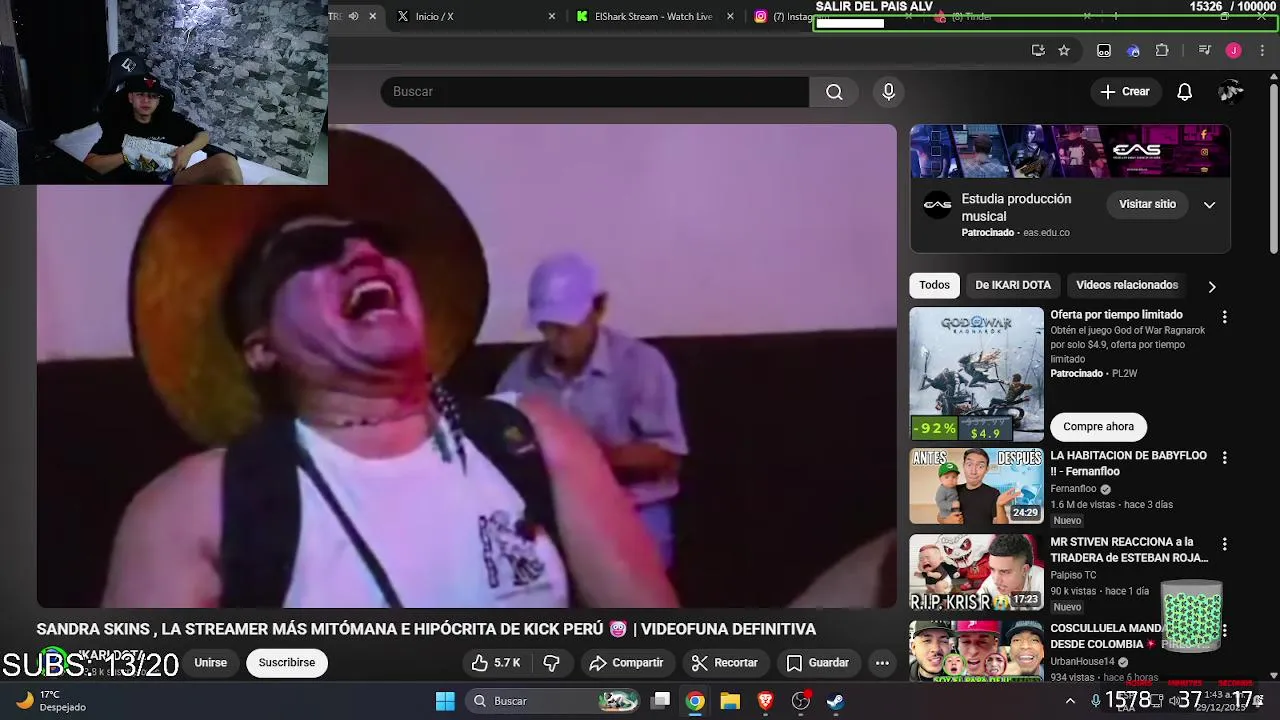
Task: Open media controls icon in Chrome toolbar
Action: click(x=1205, y=50)
